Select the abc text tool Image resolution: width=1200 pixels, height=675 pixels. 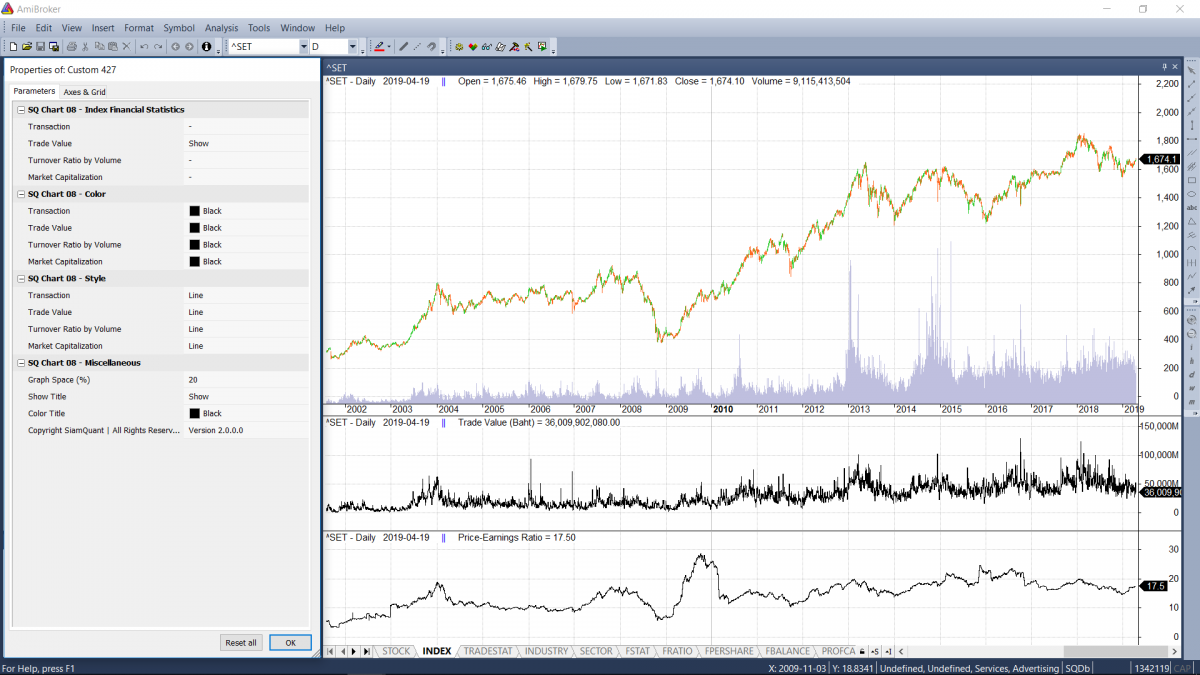(x=1191, y=208)
